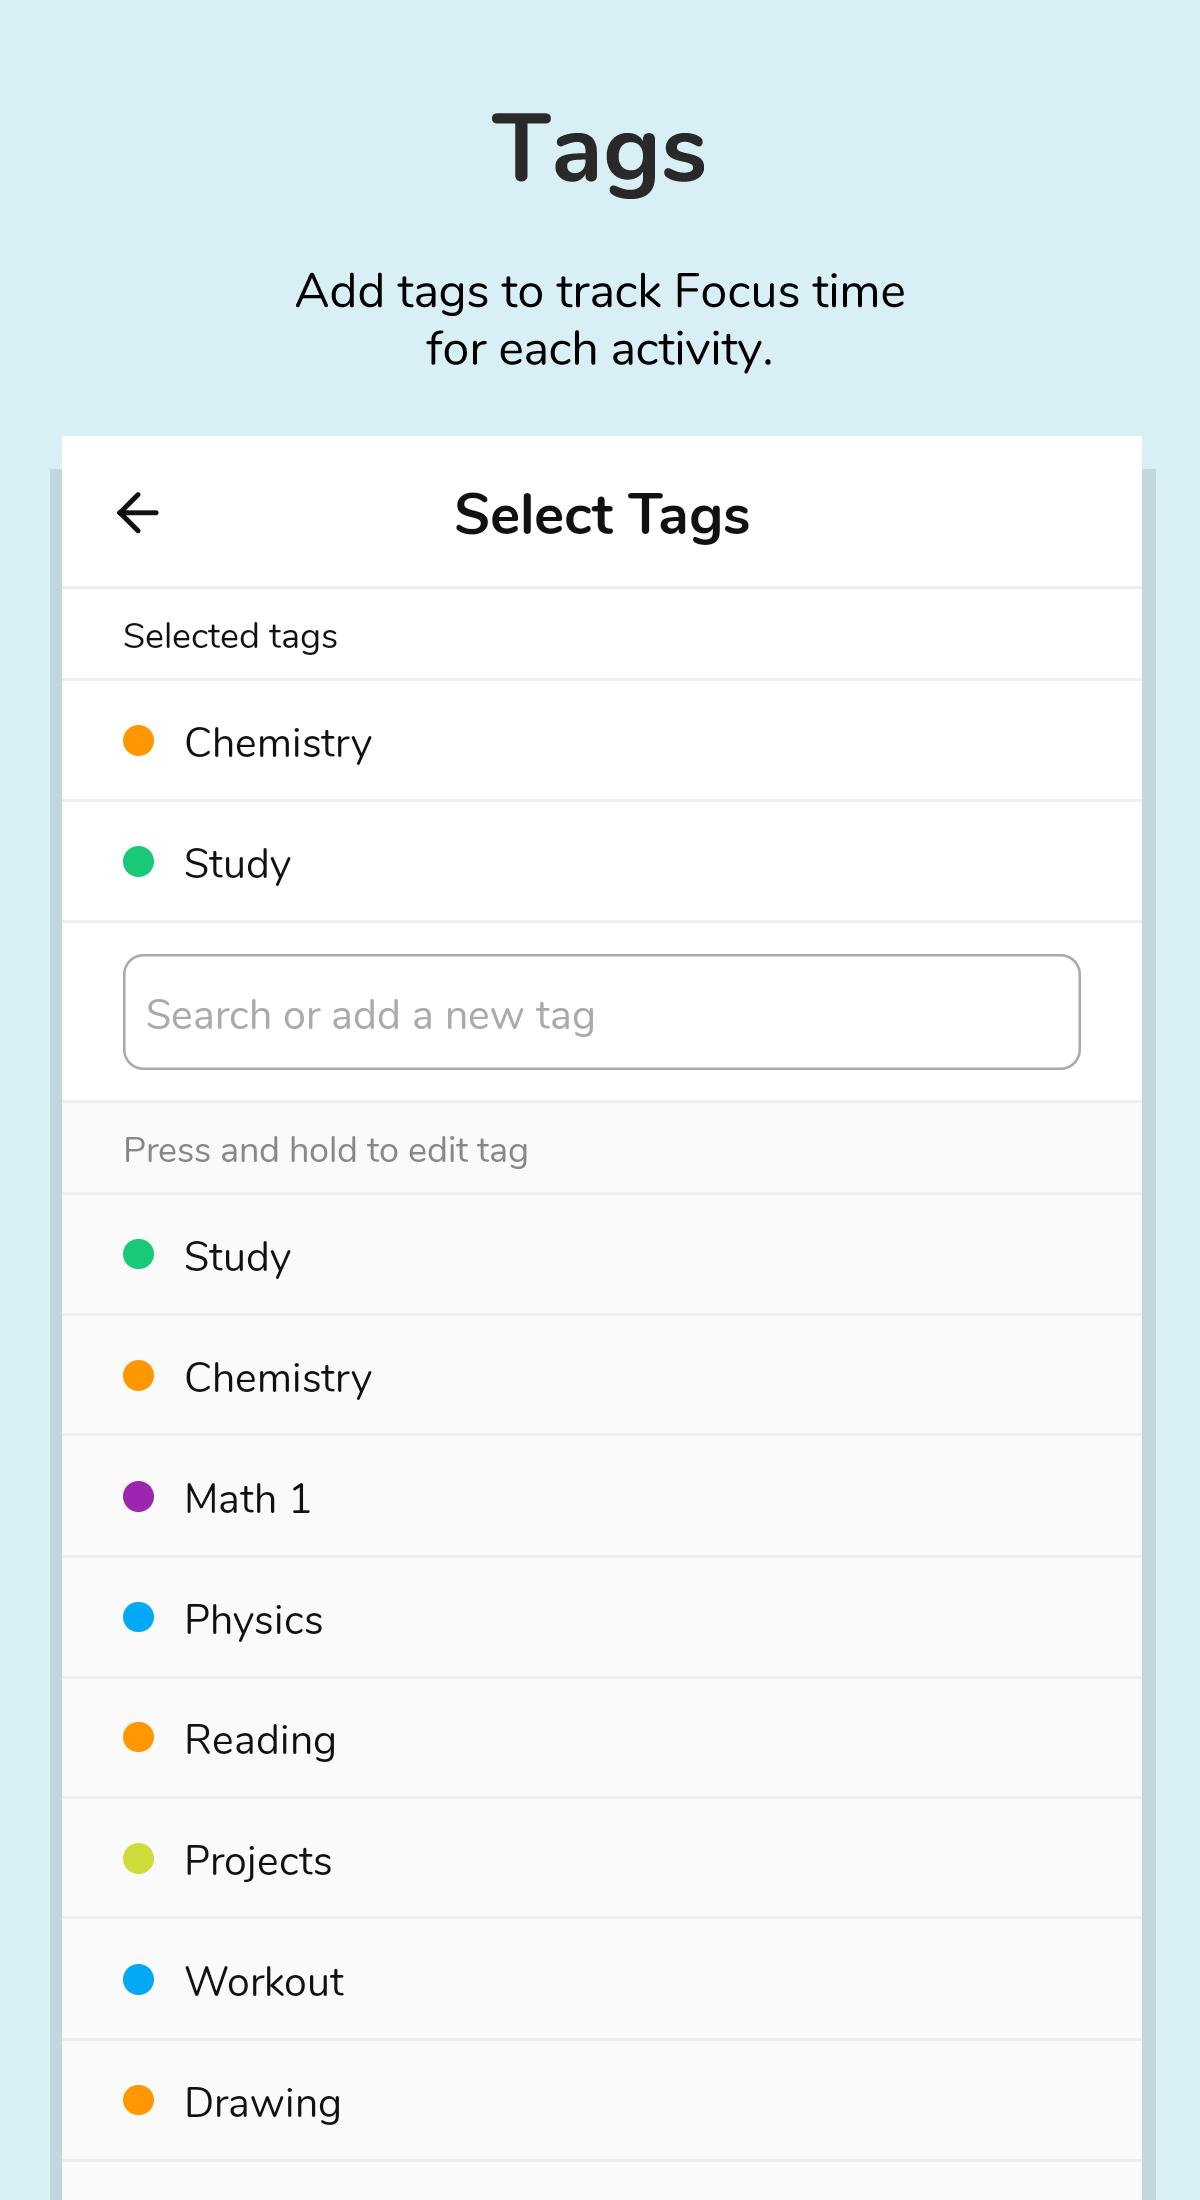Pick the Drawing tag
This screenshot has height=2200, width=1200.
point(262,2102)
